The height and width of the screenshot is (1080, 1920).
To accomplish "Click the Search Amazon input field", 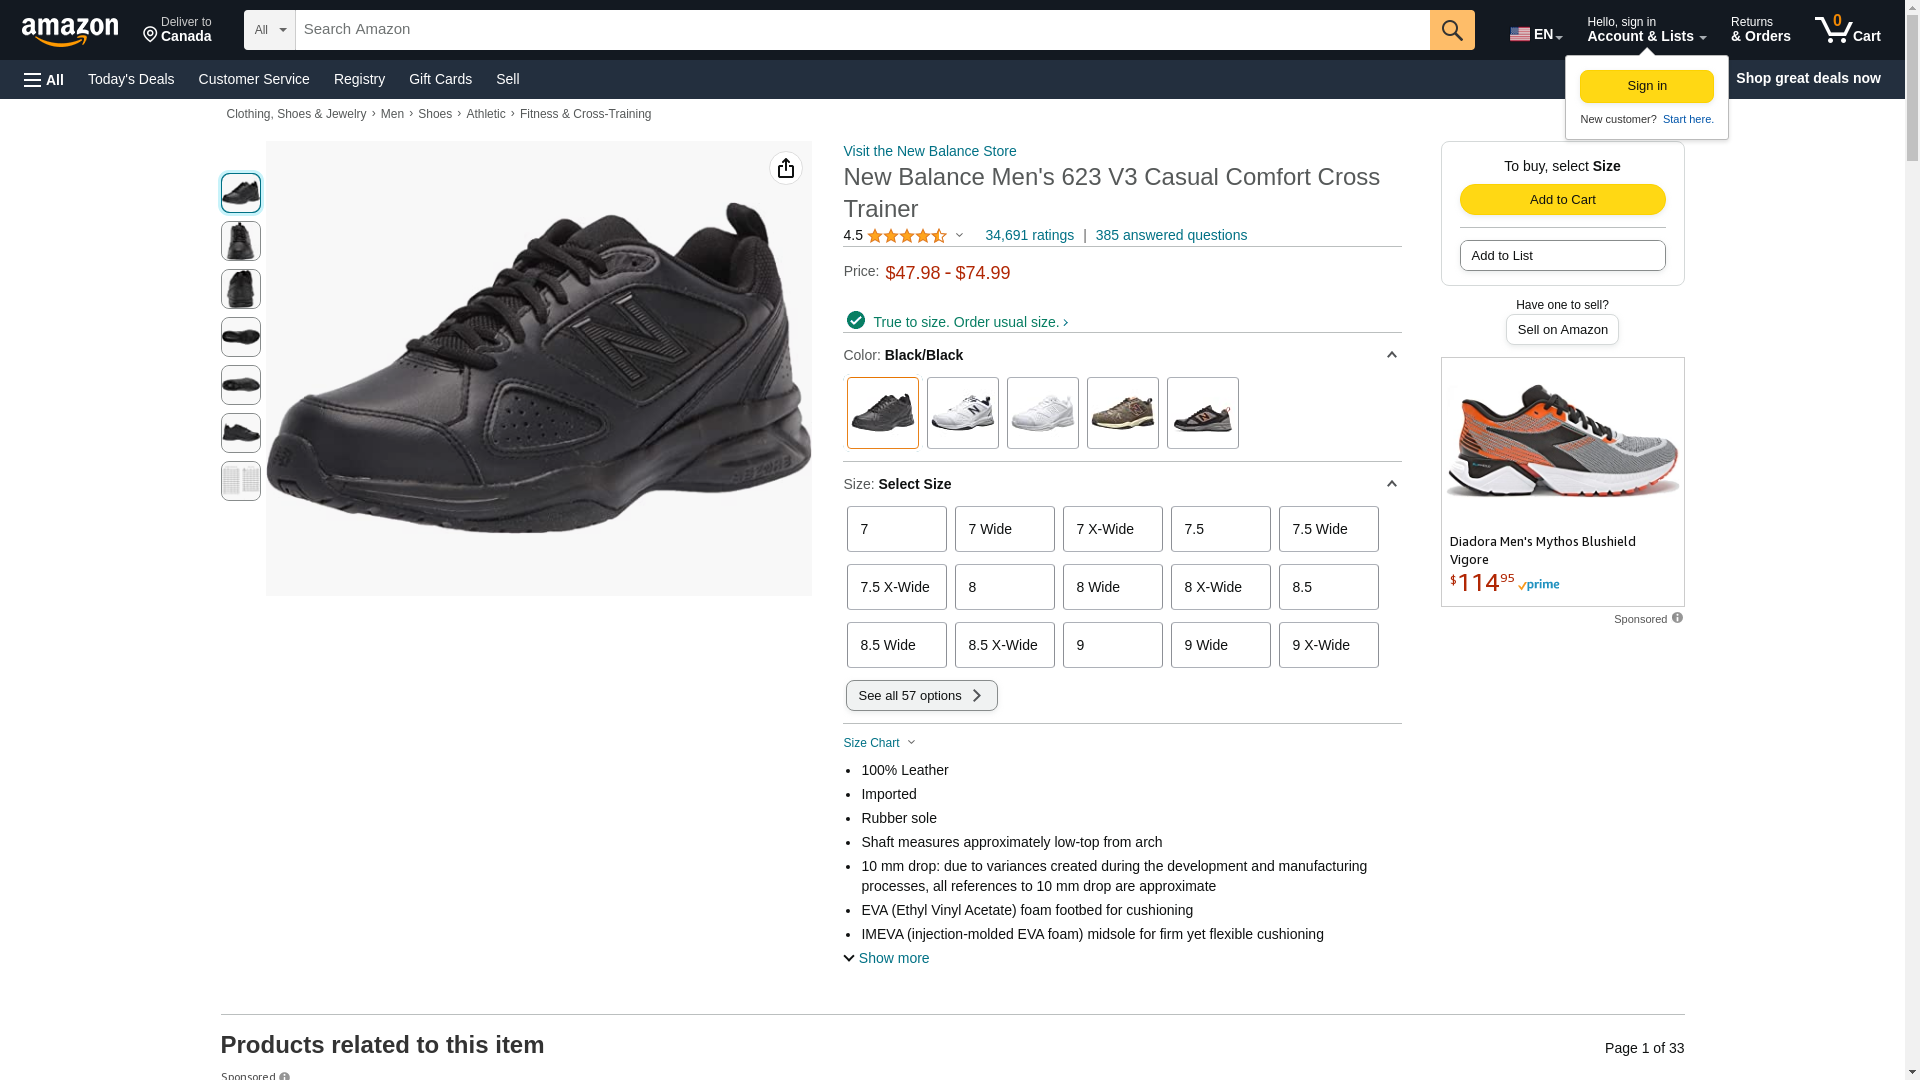I will [x=862, y=30].
